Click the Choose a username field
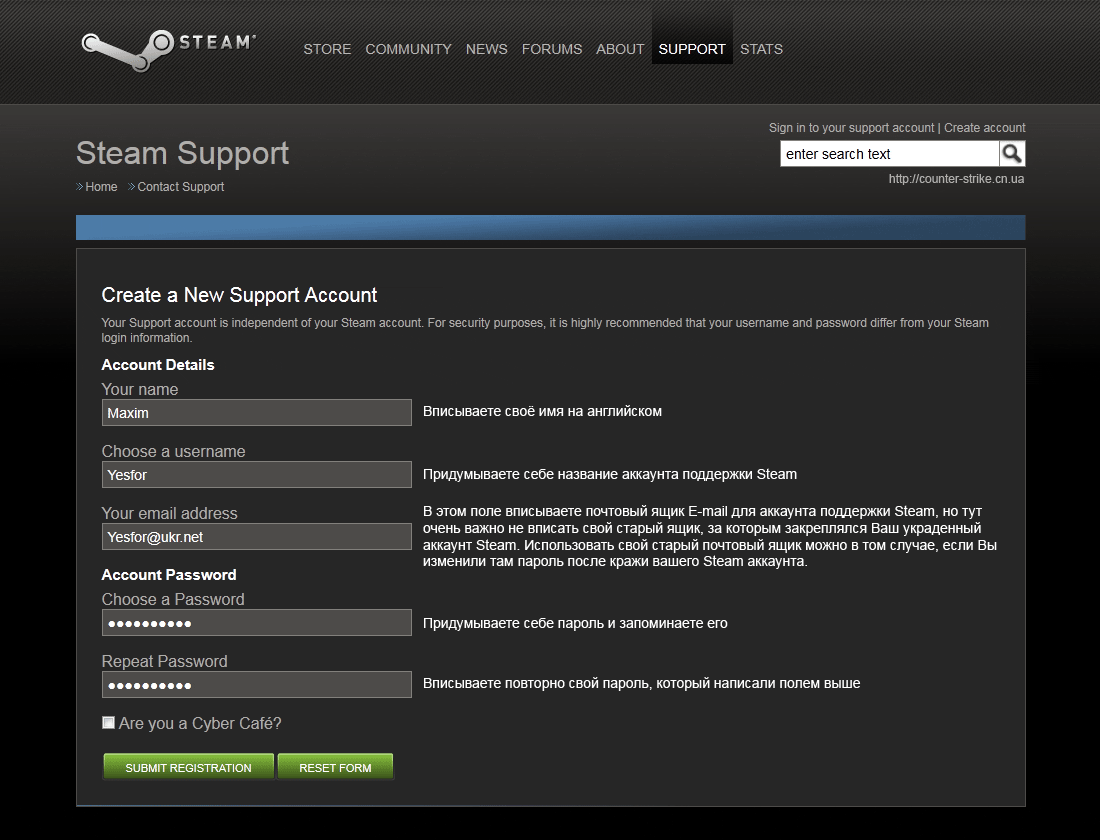 pyautogui.click(x=257, y=474)
